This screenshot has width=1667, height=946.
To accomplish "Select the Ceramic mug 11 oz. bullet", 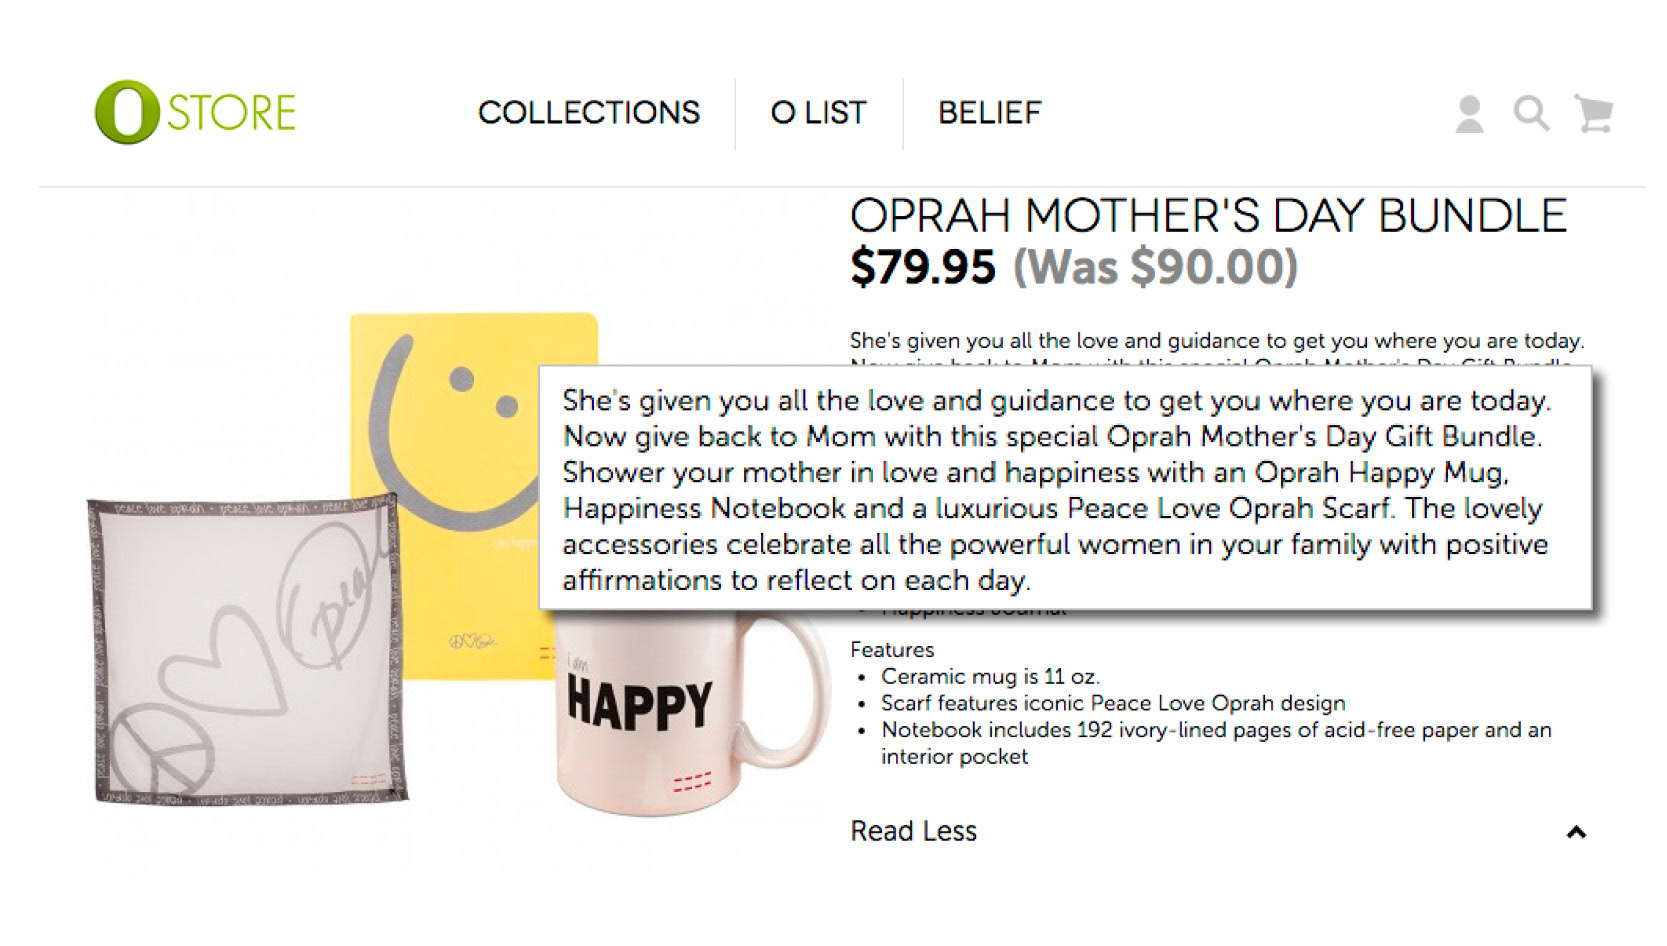I will 990,677.
